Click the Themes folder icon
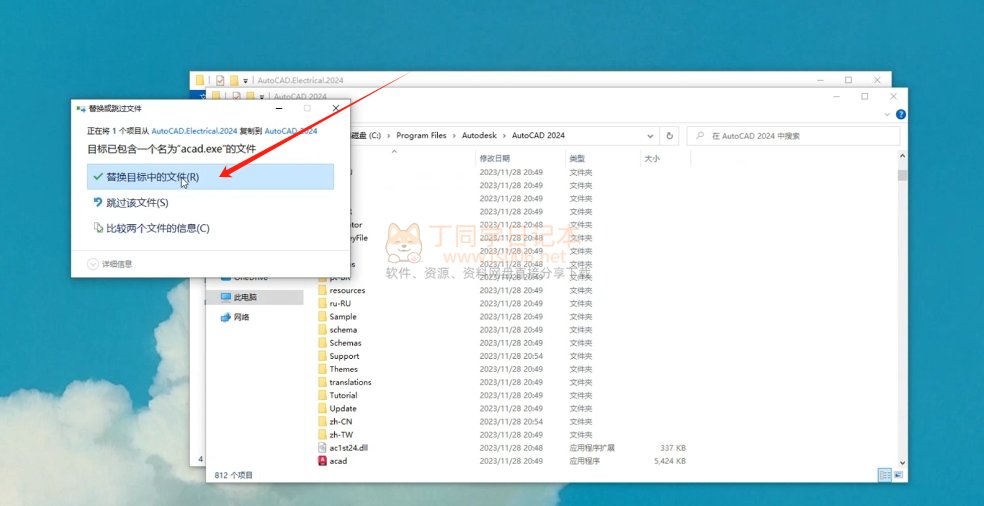The height and width of the screenshot is (506, 984). pyautogui.click(x=322, y=369)
